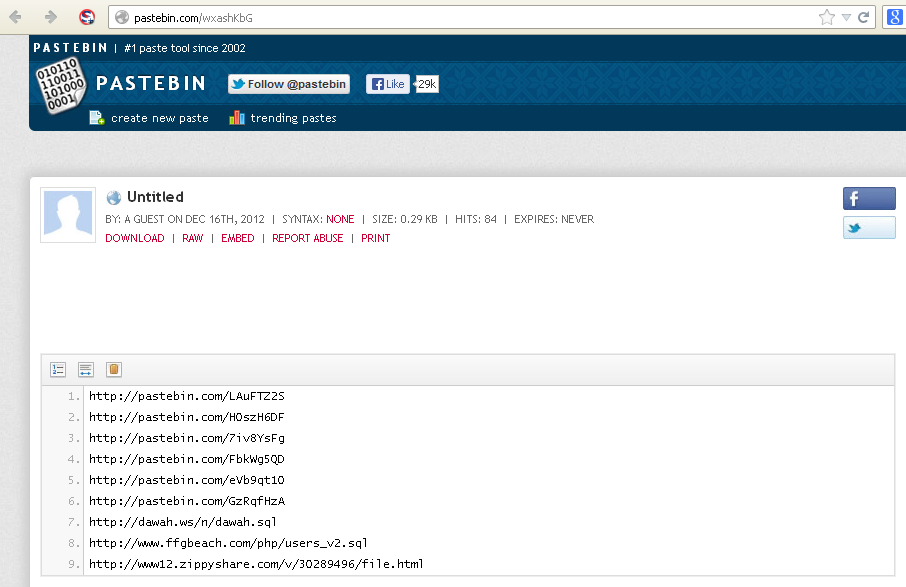Share paste on Facebook button
The image size is (906, 587).
(869, 199)
